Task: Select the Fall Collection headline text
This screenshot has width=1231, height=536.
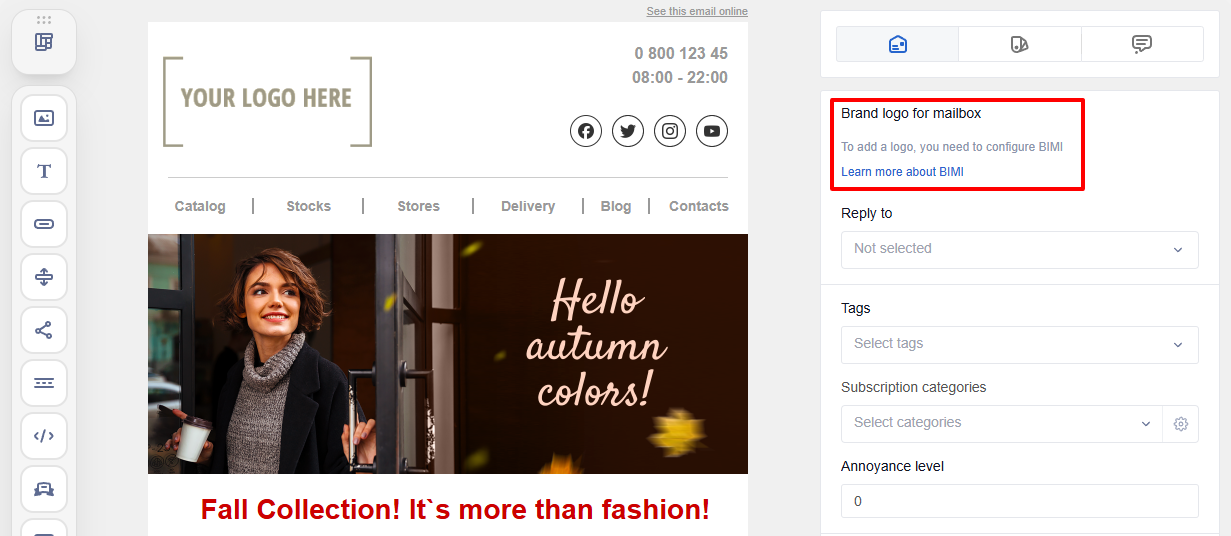Action: 455,509
